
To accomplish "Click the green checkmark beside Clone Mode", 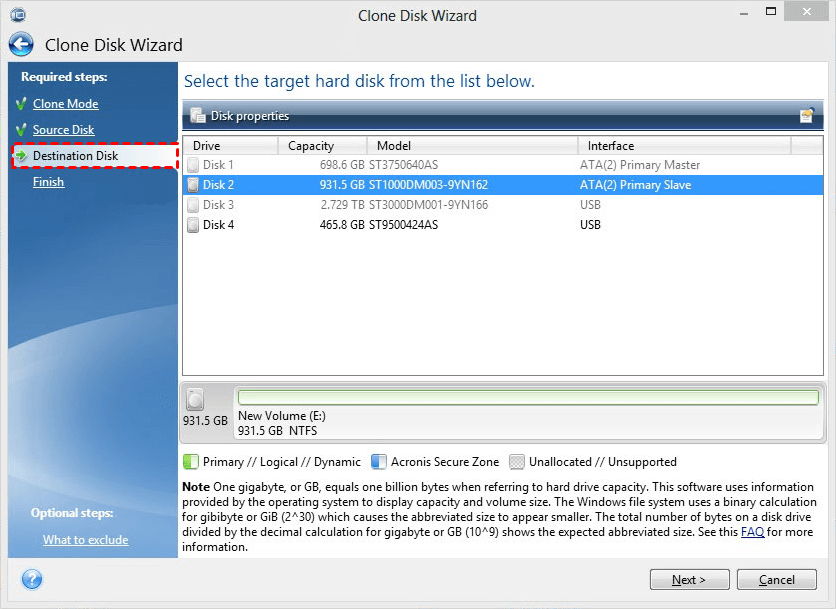I will pos(21,103).
